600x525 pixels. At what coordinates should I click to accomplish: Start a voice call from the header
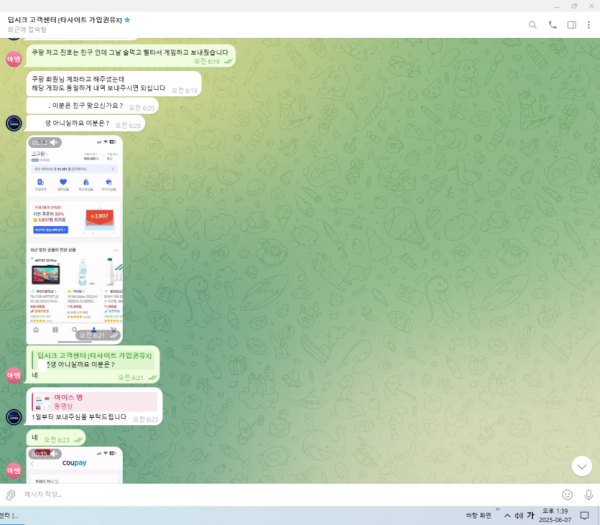point(553,25)
